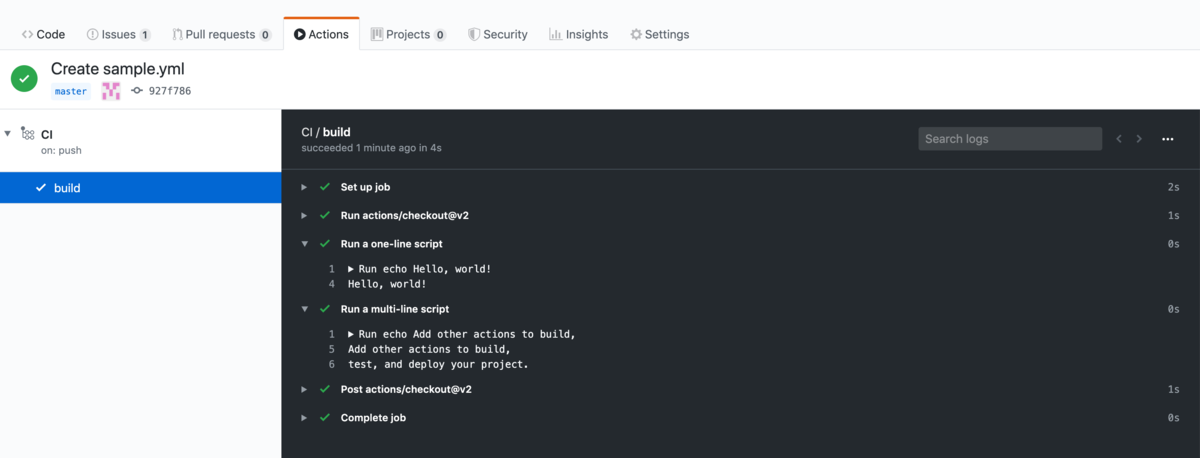Expand the 'Run echo Hello, world!' log group
This screenshot has height=458, width=1200.
pos(352,269)
